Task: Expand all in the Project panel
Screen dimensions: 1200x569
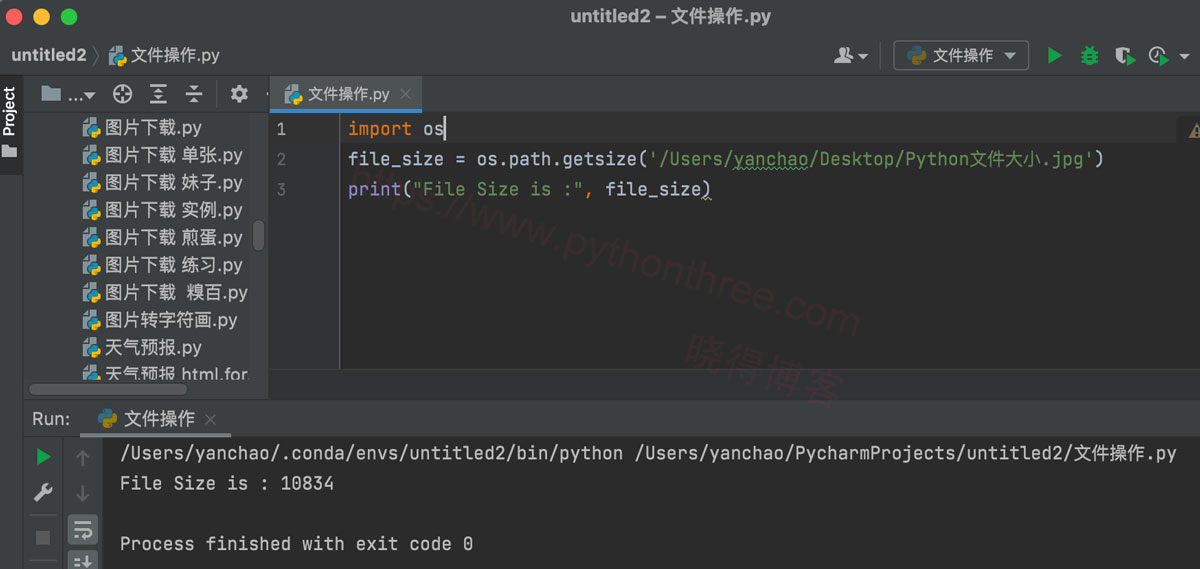Action: [158, 94]
